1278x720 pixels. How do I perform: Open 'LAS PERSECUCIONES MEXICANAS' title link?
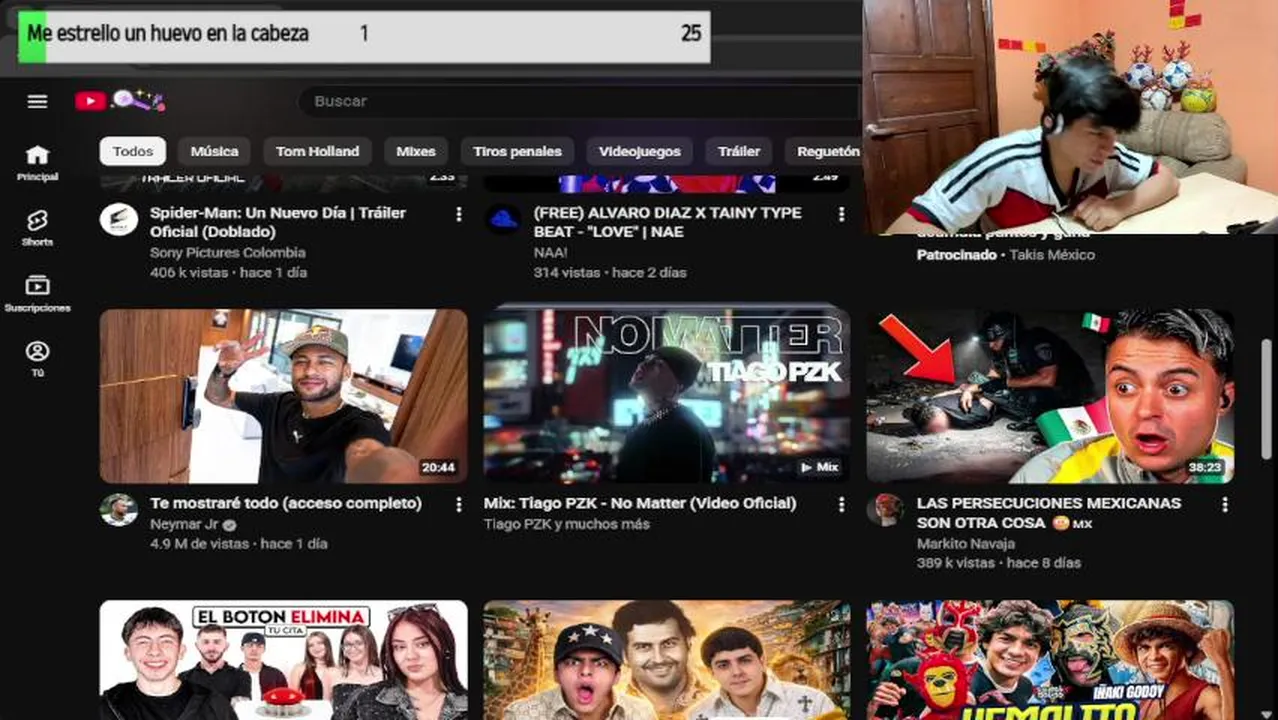pos(1048,513)
